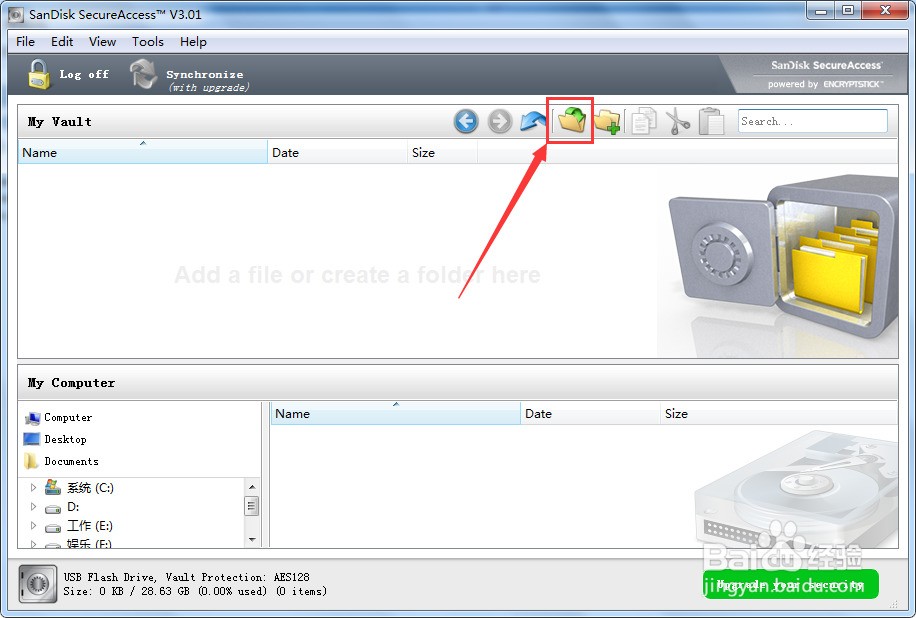Click the vault Search field

[813, 121]
